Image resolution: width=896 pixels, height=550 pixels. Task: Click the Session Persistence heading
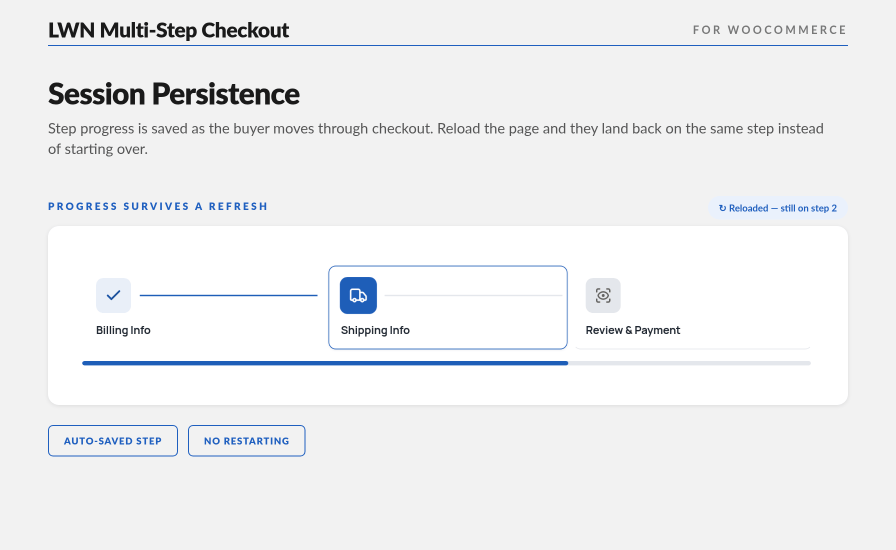[x=174, y=94]
